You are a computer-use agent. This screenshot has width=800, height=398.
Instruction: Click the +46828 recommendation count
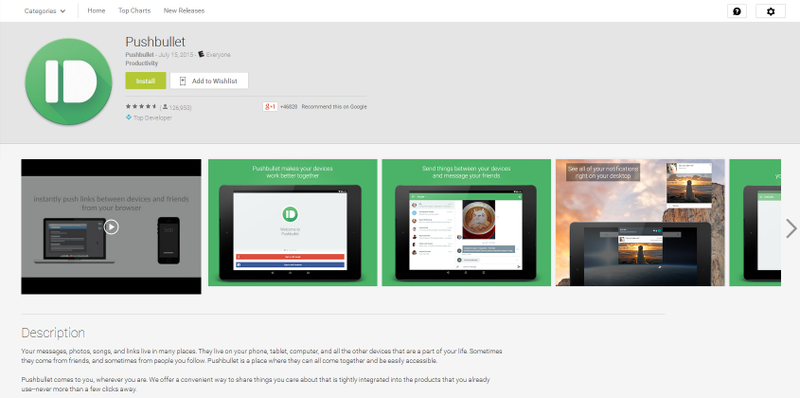[289, 107]
